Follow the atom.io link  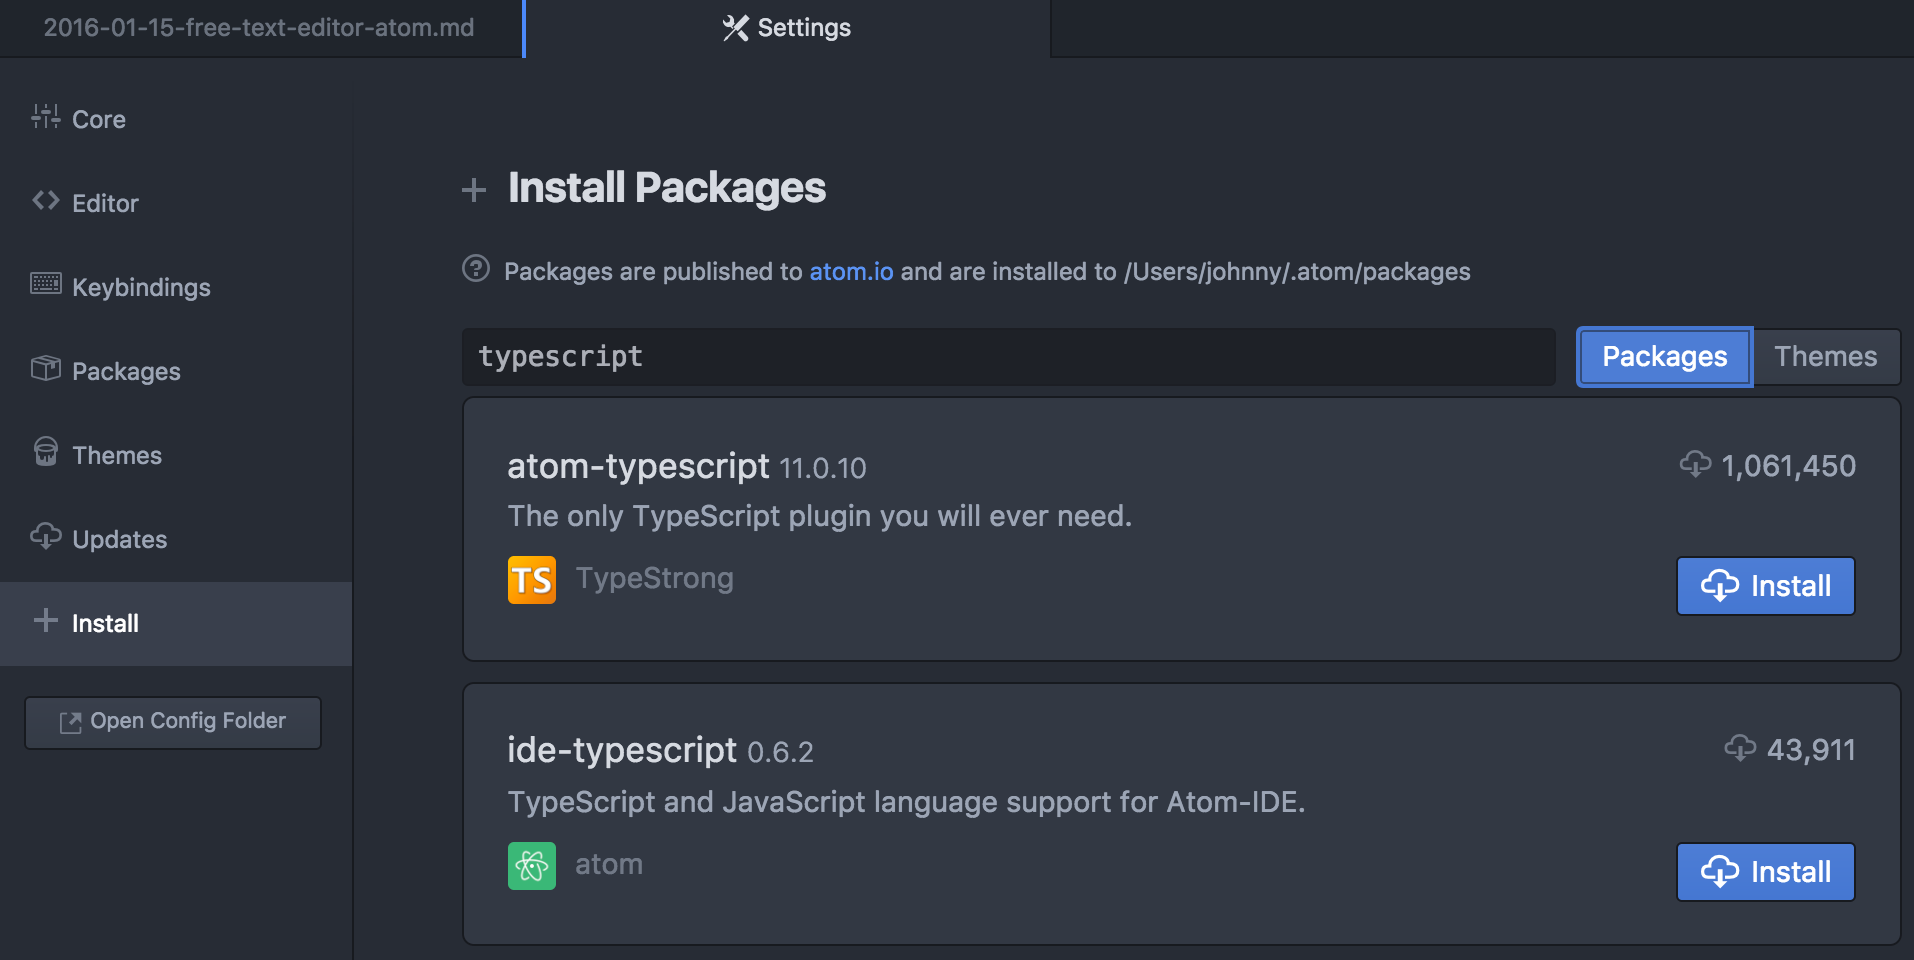tap(851, 271)
